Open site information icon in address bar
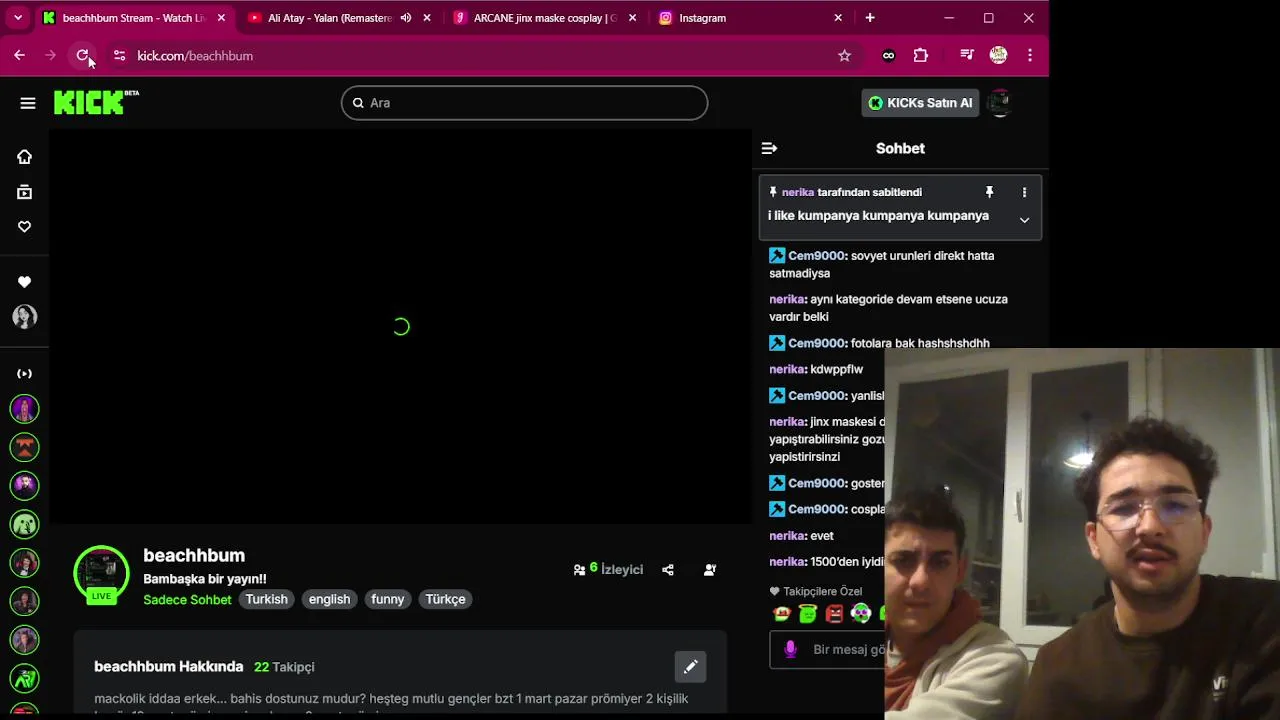This screenshot has width=1280, height=720. [119, 56]
